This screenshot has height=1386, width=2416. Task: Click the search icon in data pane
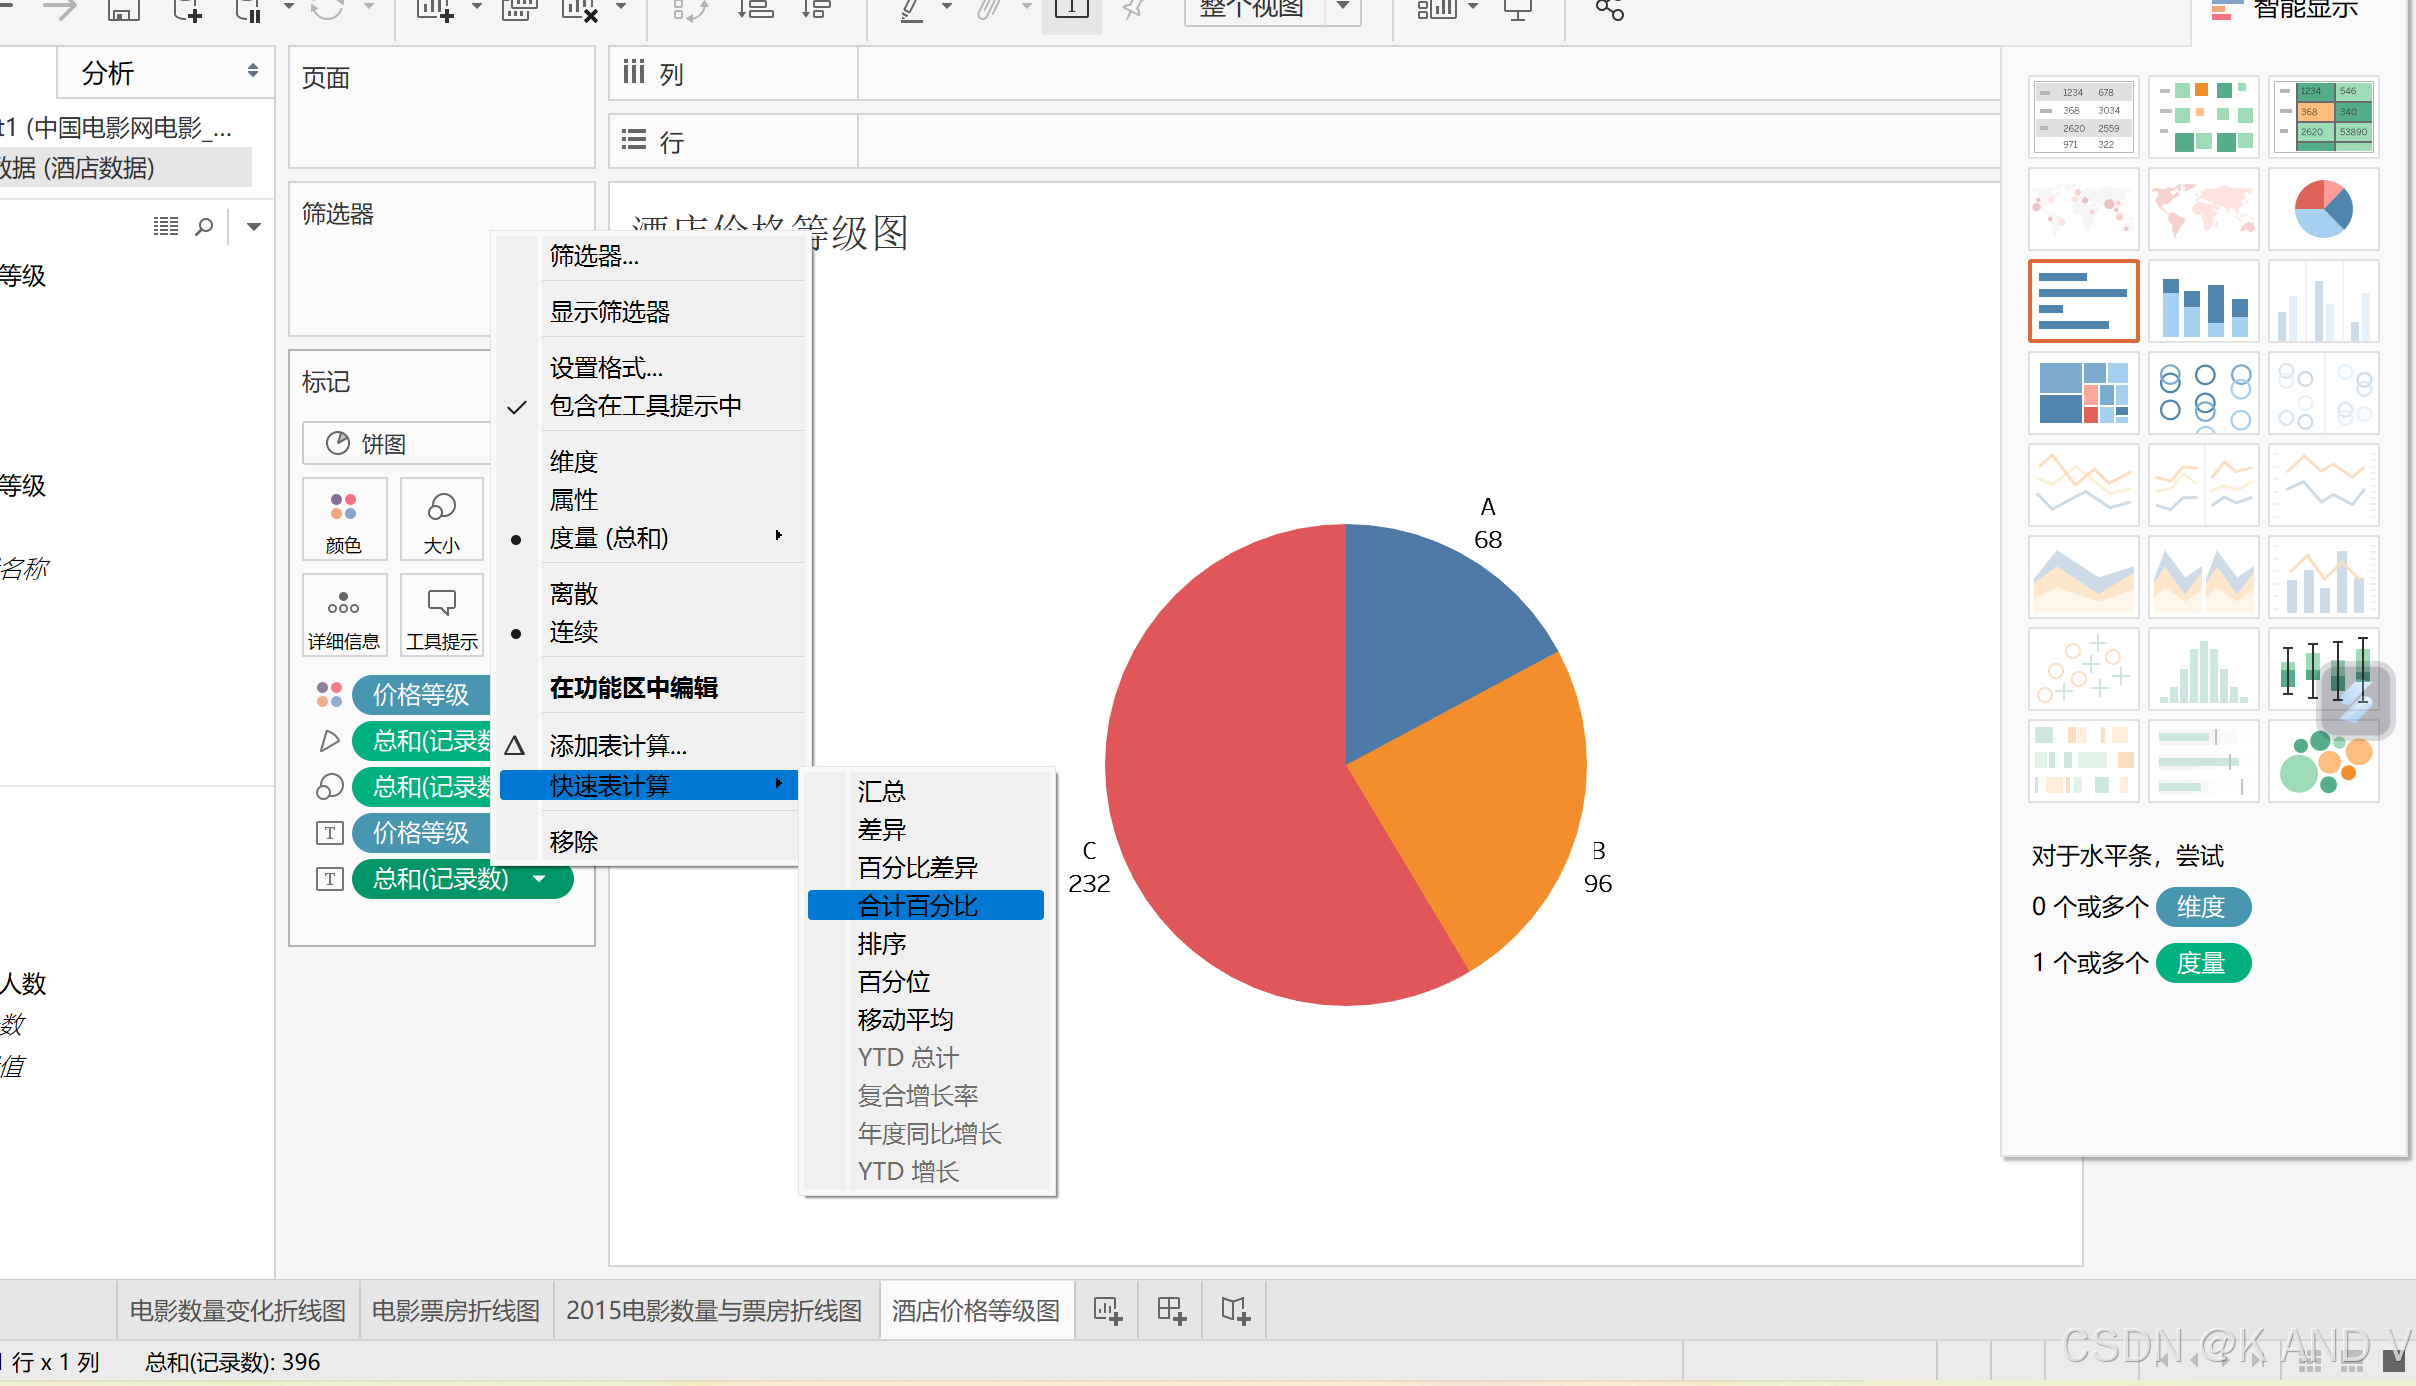pyautogui.click(x=204, y=227)
